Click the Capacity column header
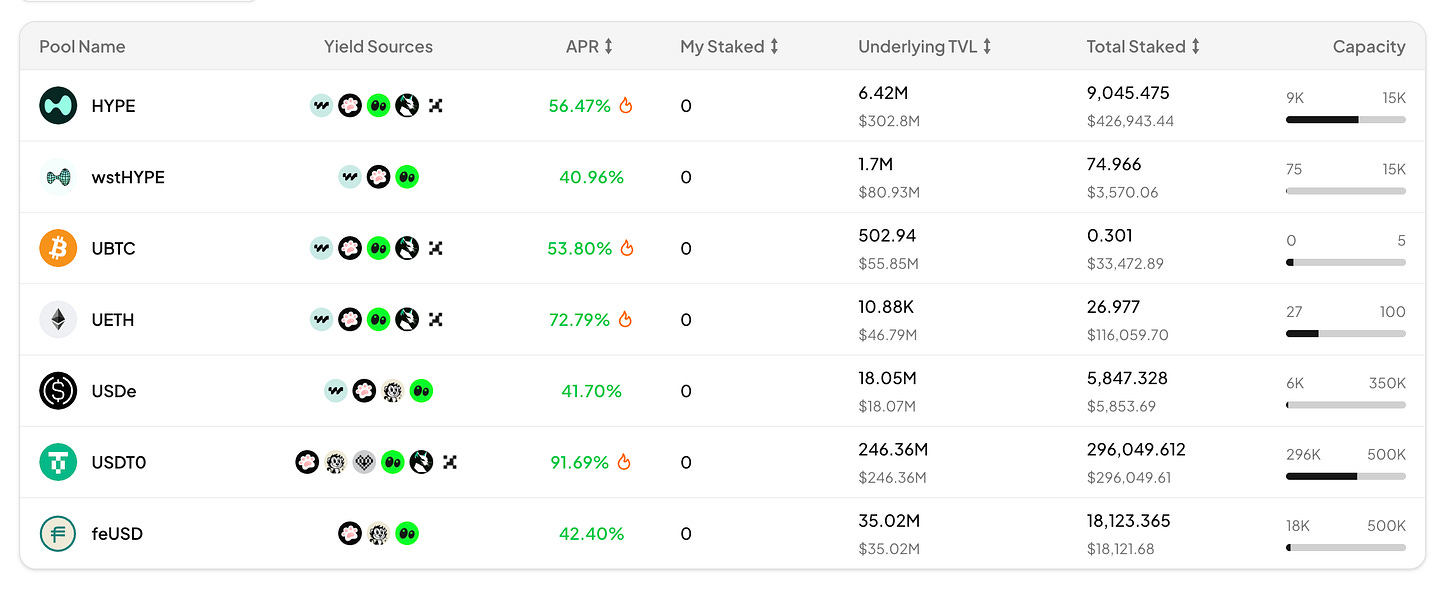Image resolution: width=1456 pixels, height=590 pixels. click(x=1369, y=47)
